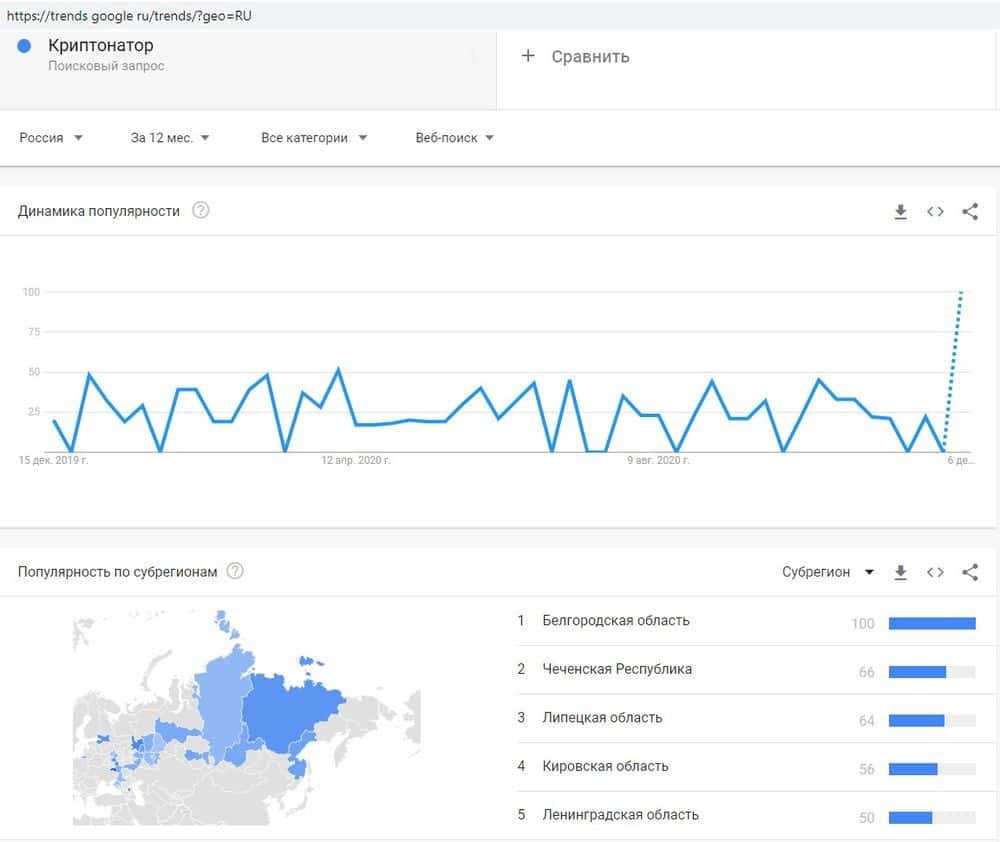
Task: Share the popularity dynamics chart
Action: 969,212
